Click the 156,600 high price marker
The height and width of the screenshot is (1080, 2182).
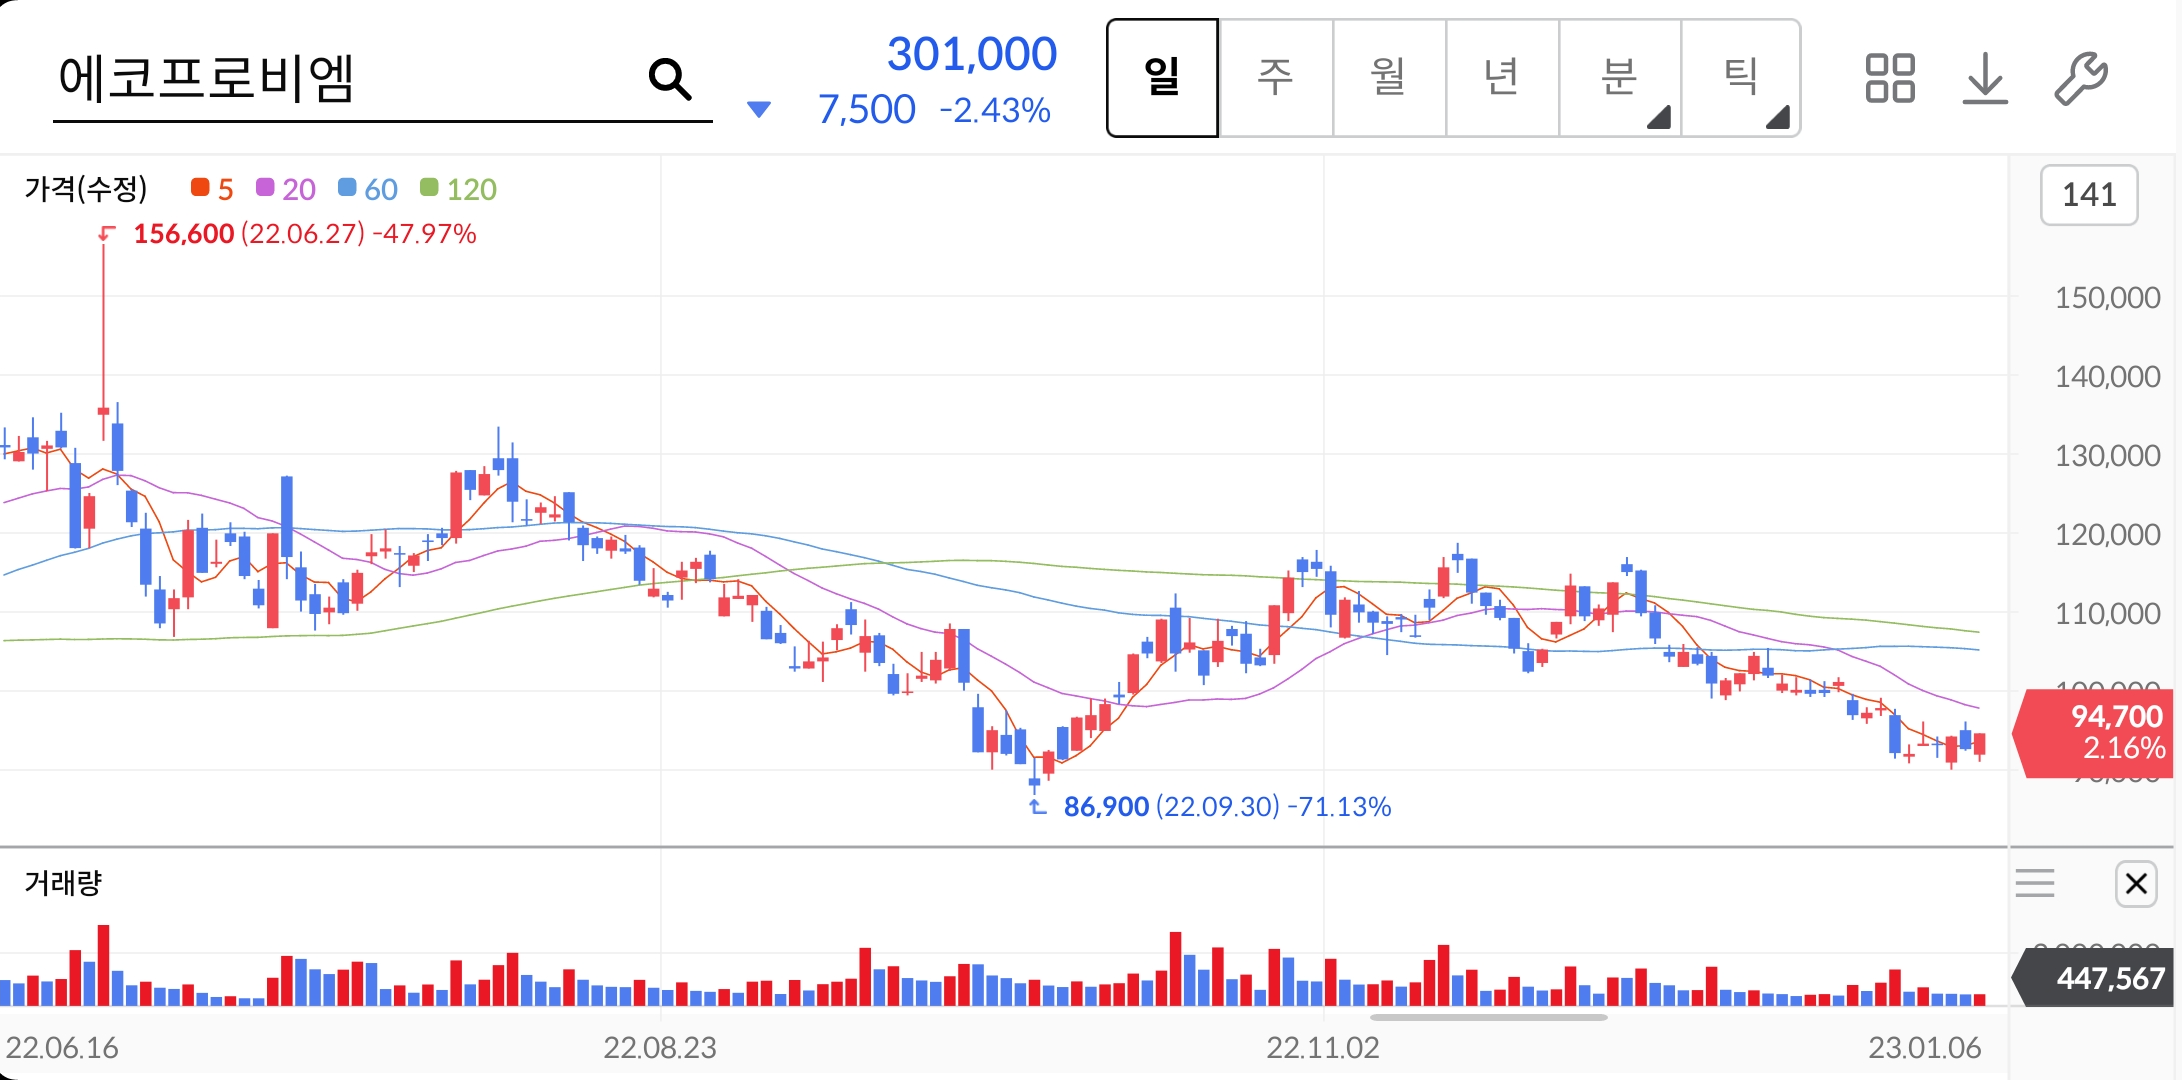pos(184,234)
